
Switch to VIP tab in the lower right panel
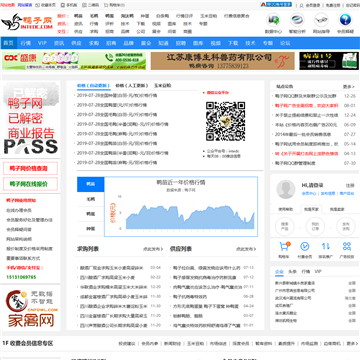tap(318, 272)
